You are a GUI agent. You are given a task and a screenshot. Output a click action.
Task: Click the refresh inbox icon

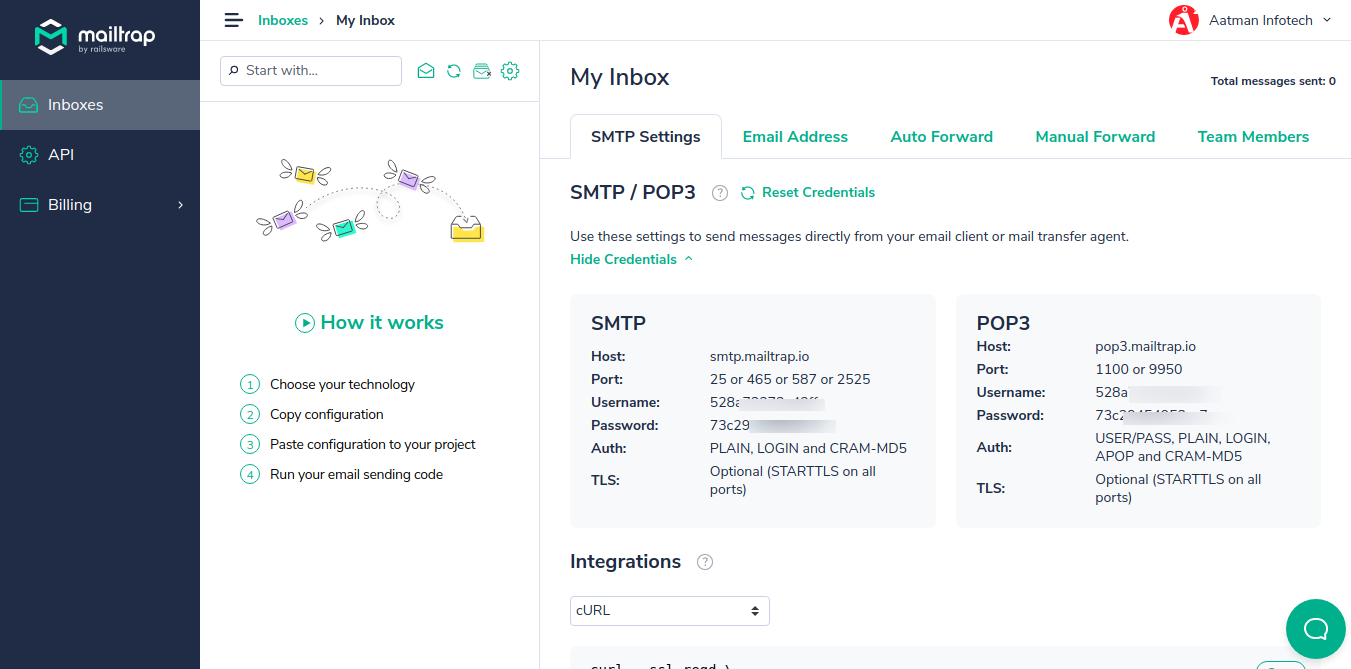click(454, 71)
